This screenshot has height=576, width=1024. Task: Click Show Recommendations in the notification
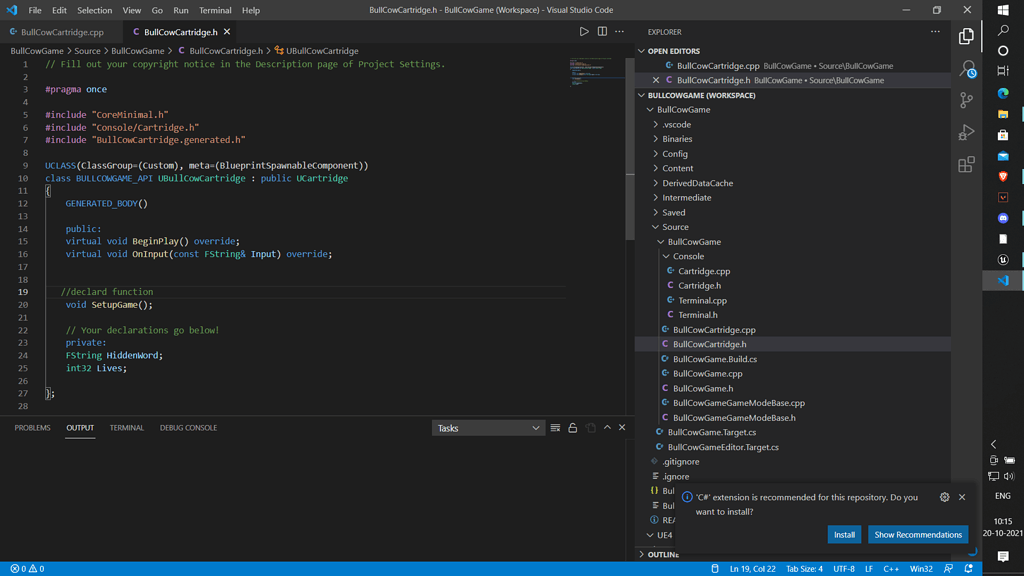click(x=918, y=534)
